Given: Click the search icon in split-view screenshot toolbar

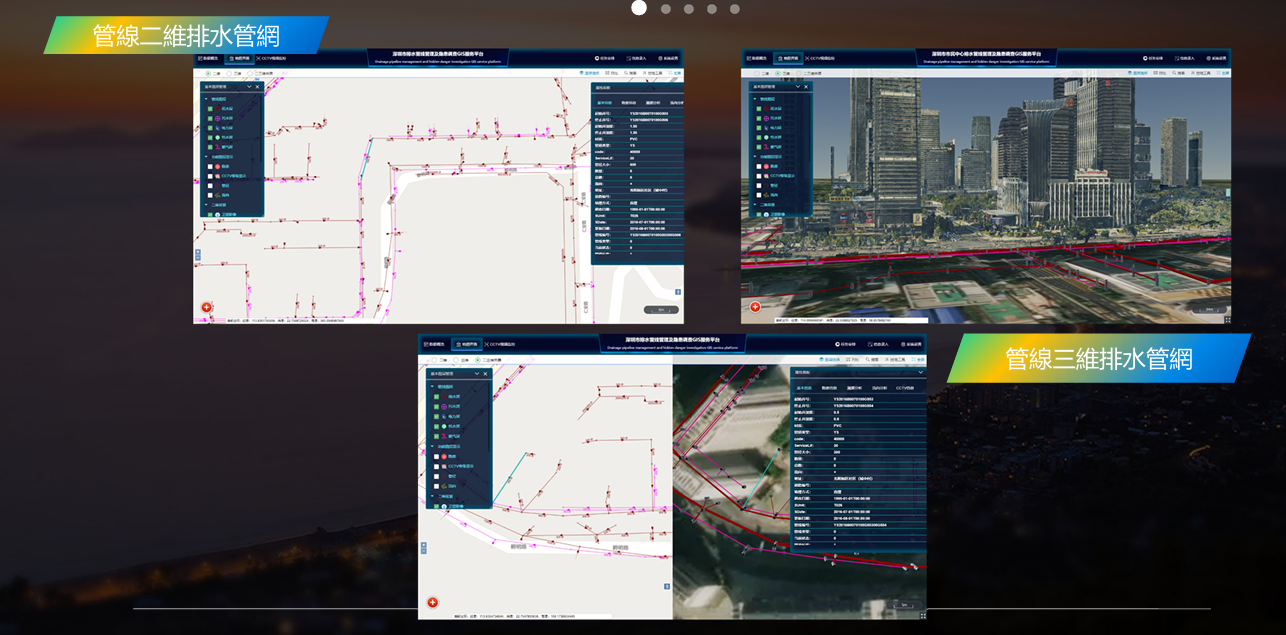Looking at the screenshot, I should pyautogui.click(x=869, y=359).
